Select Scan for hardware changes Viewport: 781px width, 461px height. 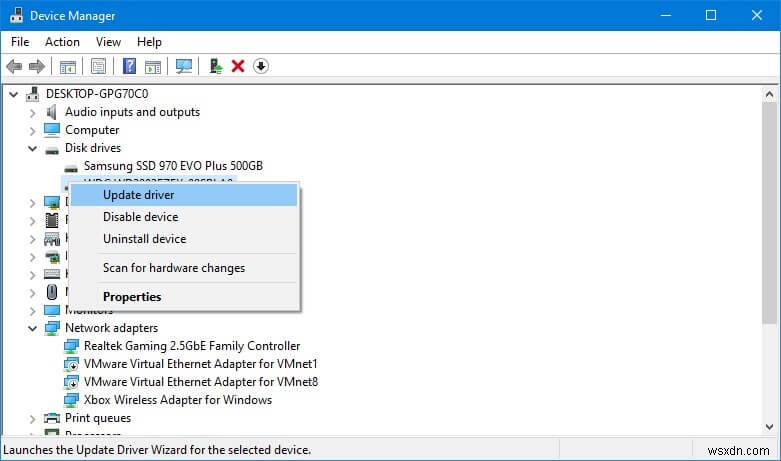(184, 268)
